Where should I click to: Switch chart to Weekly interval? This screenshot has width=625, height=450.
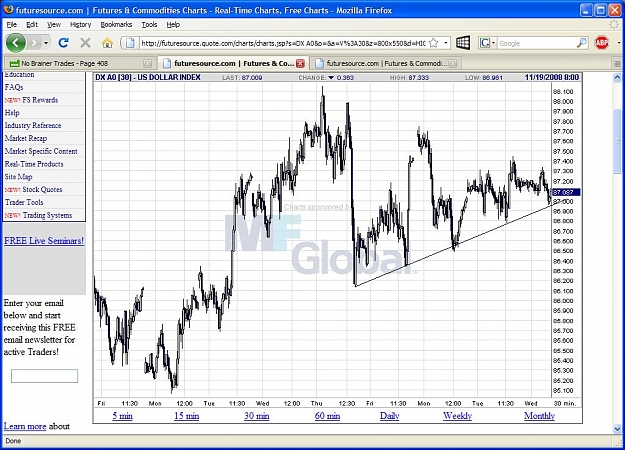click(457, 416)
